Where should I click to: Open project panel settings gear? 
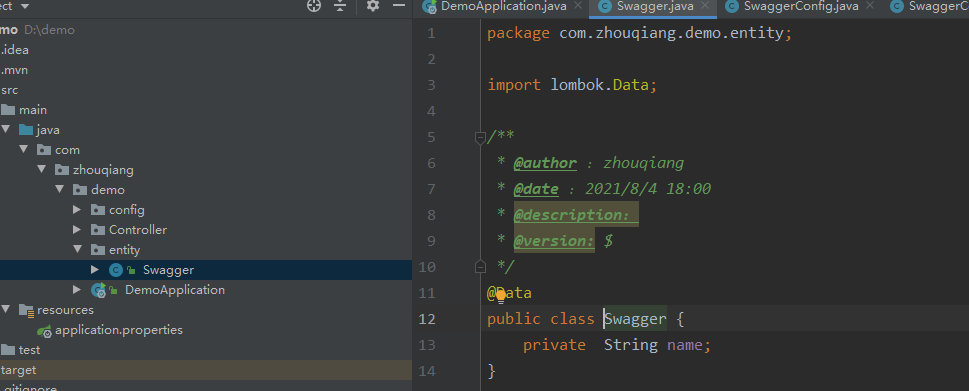pyautogui.click(x=373, y=6)
